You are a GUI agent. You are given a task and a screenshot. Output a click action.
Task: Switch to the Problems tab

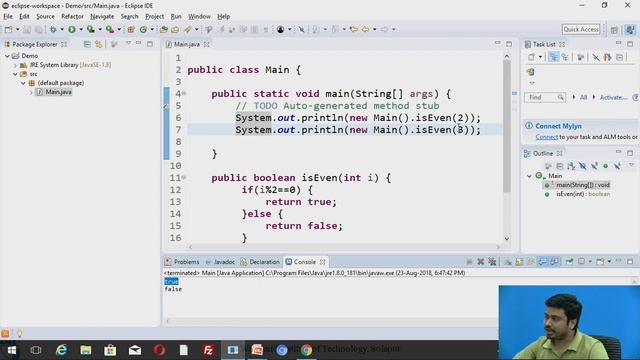pyautogui.click(x=182, y=262)
